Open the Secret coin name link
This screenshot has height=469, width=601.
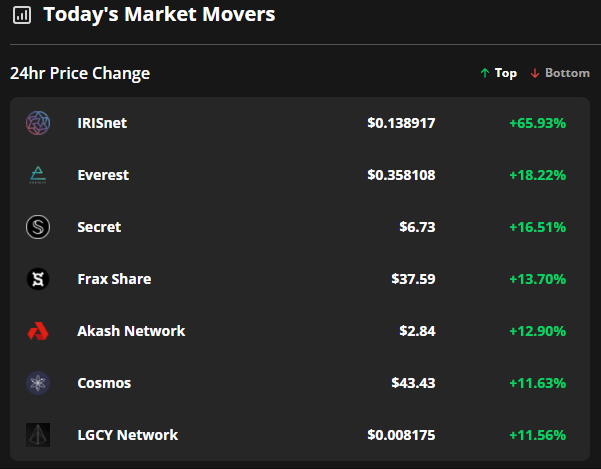pyautogui.click(x=99, y=227)
